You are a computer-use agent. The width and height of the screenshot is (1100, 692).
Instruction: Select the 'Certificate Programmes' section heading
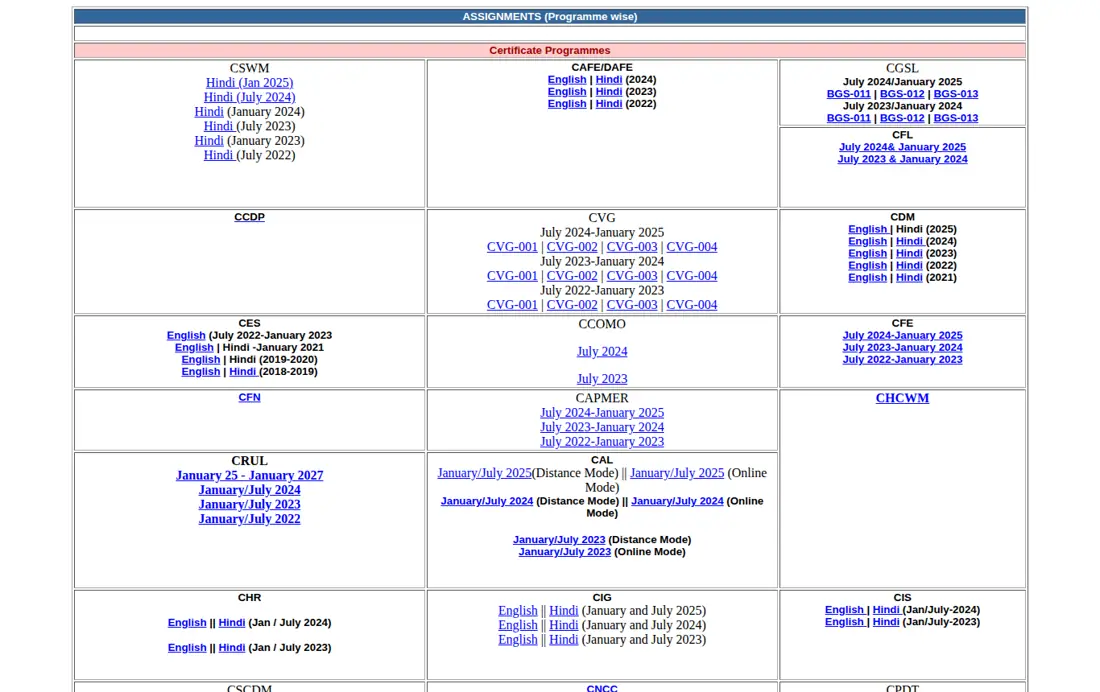tap(550, 51)
